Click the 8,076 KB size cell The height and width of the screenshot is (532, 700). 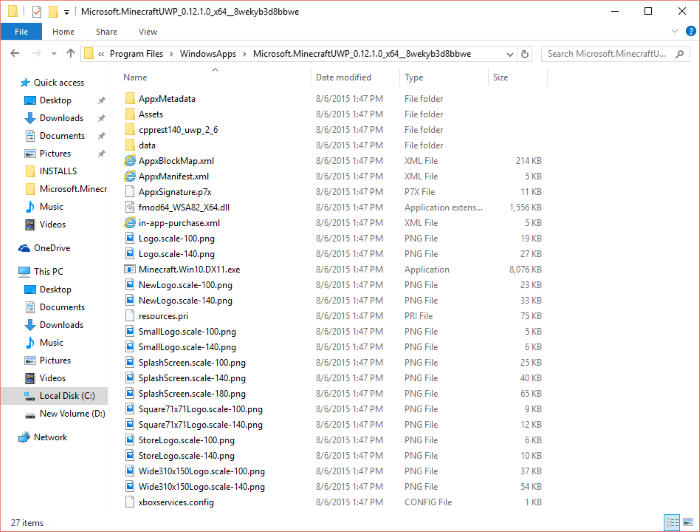click(x=525, y=270)
